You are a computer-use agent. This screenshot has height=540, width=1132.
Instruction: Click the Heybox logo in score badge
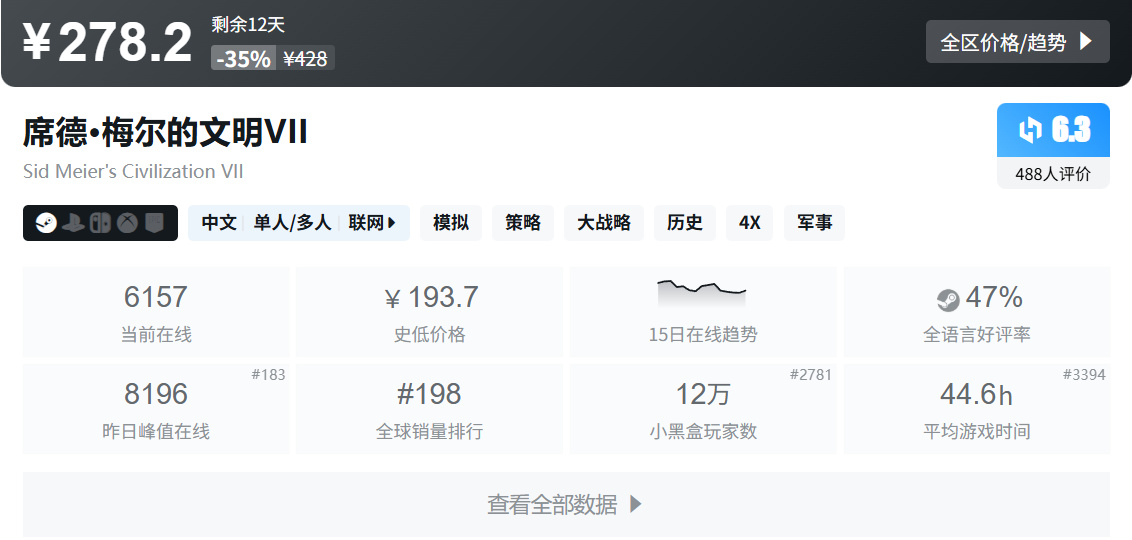coord(1030,130)
